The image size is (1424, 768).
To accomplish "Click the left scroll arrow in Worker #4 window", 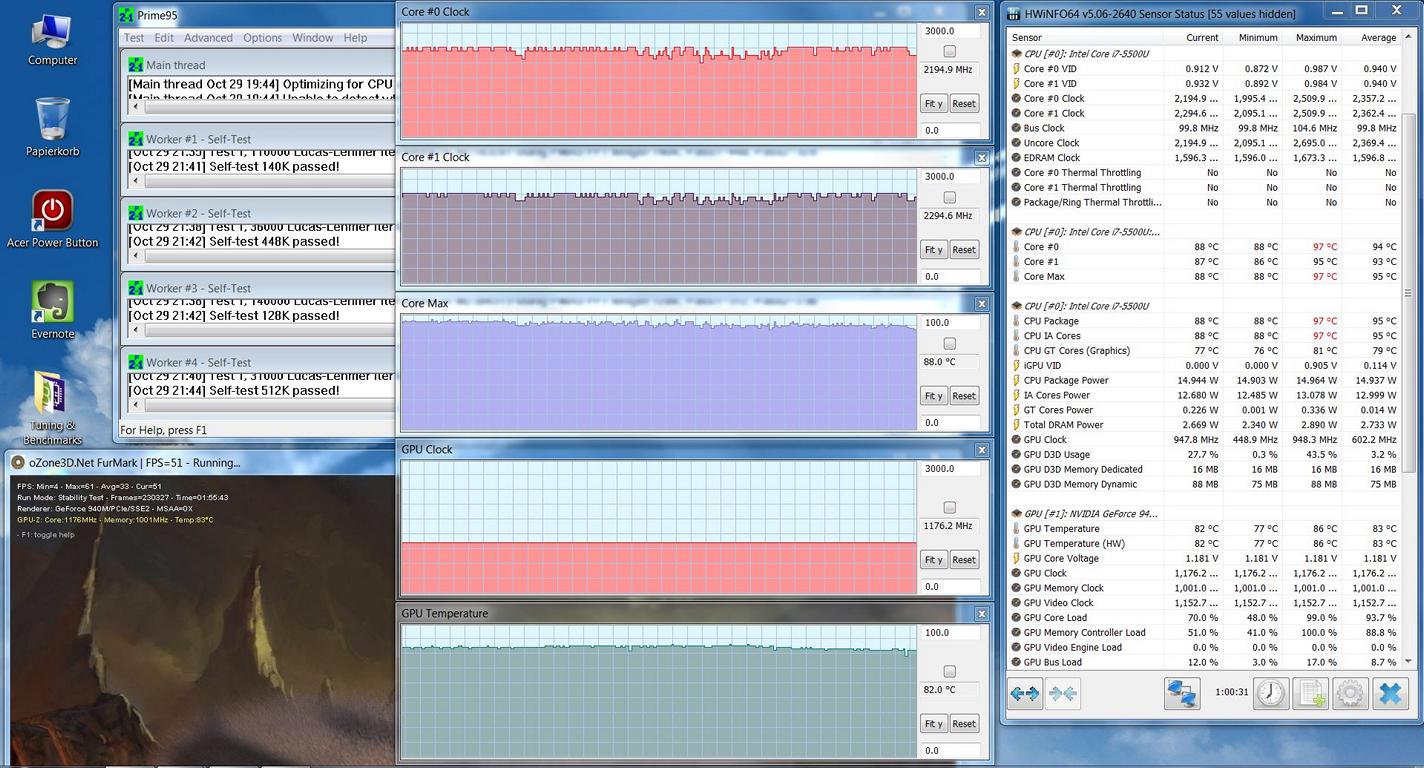I will (x=137, y=406).
